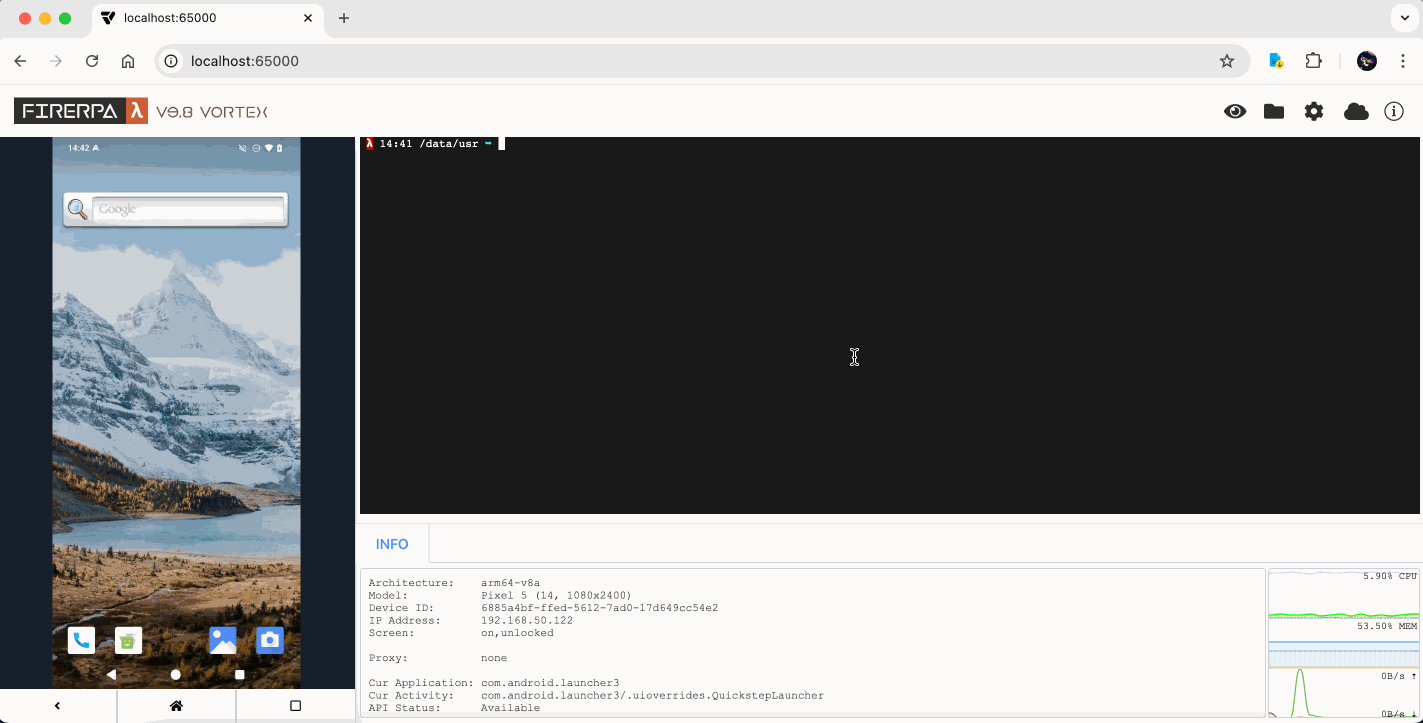The height and width of the screenshot is (723, 1423).
Task: Open Chrome home page button
Action: coord(128,61)
